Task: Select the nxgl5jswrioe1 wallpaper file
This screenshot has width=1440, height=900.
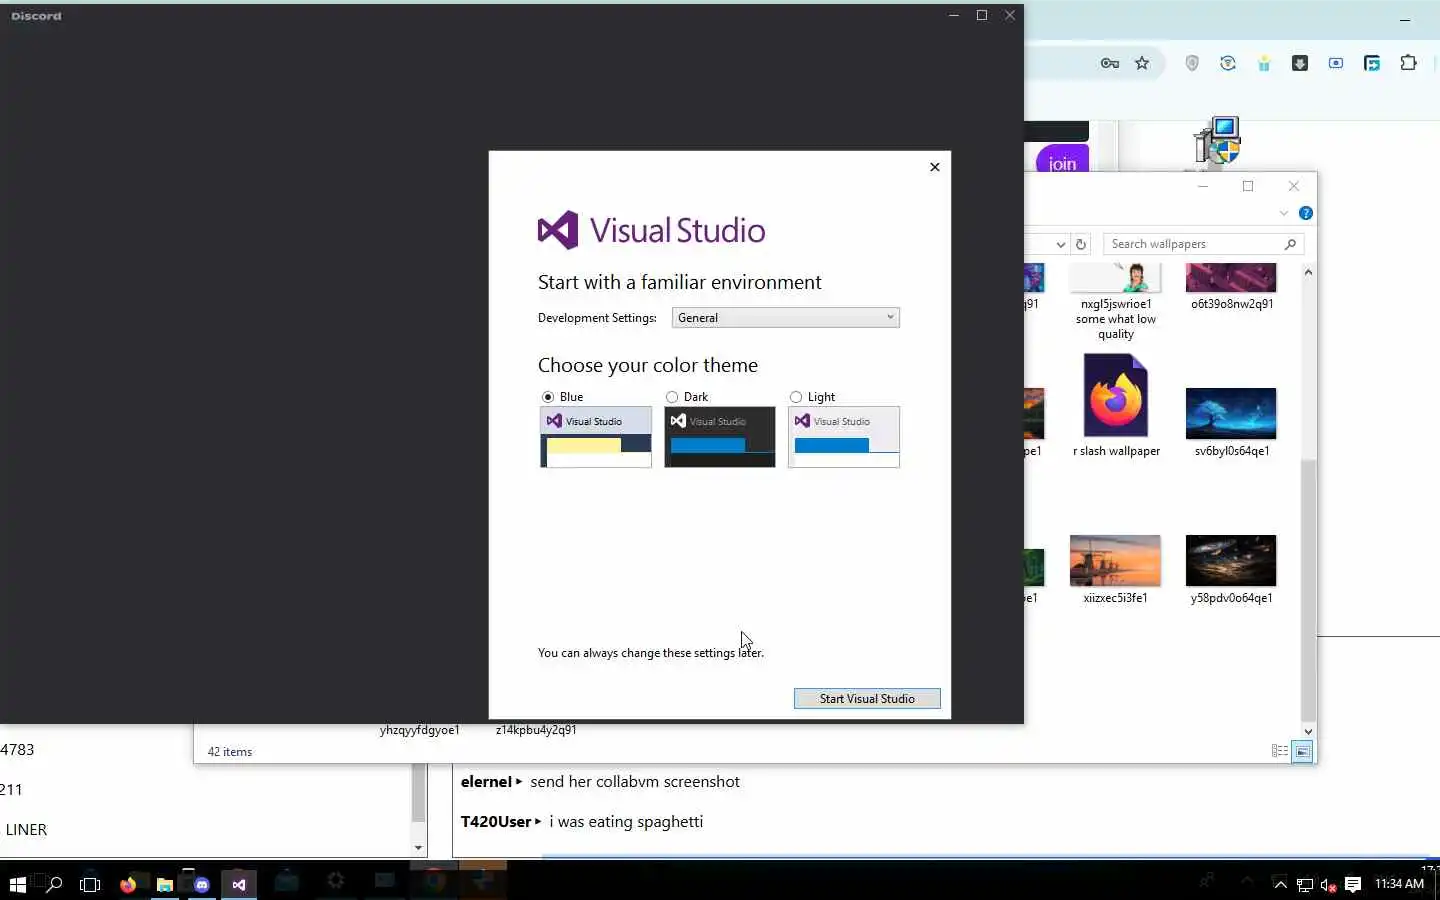Action: tap(1116, 301)
